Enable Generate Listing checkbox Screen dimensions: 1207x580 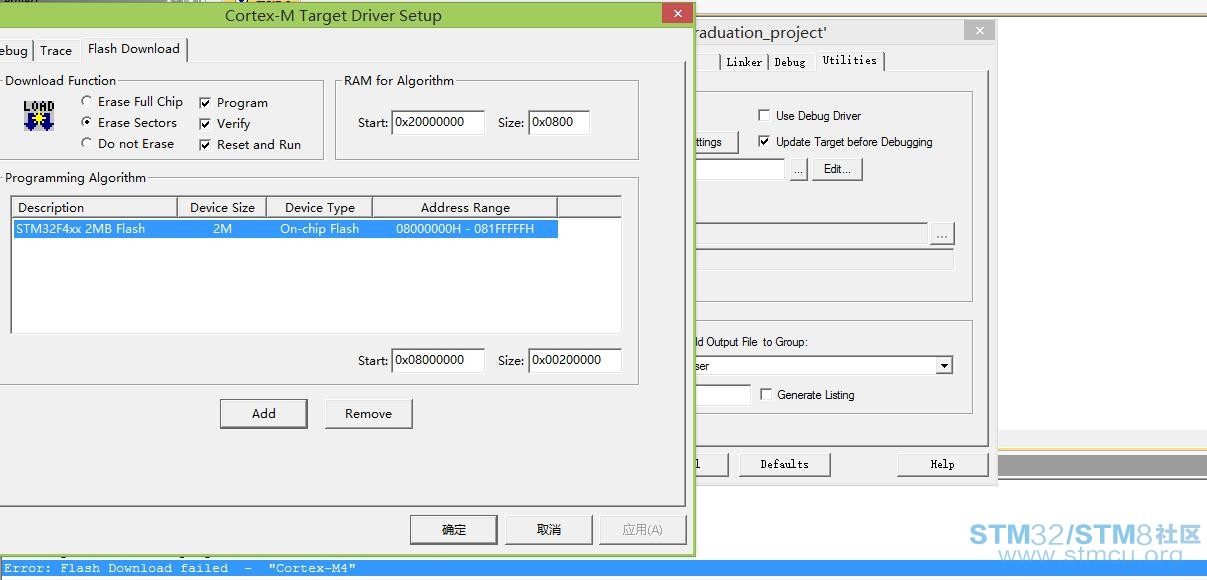766,395
